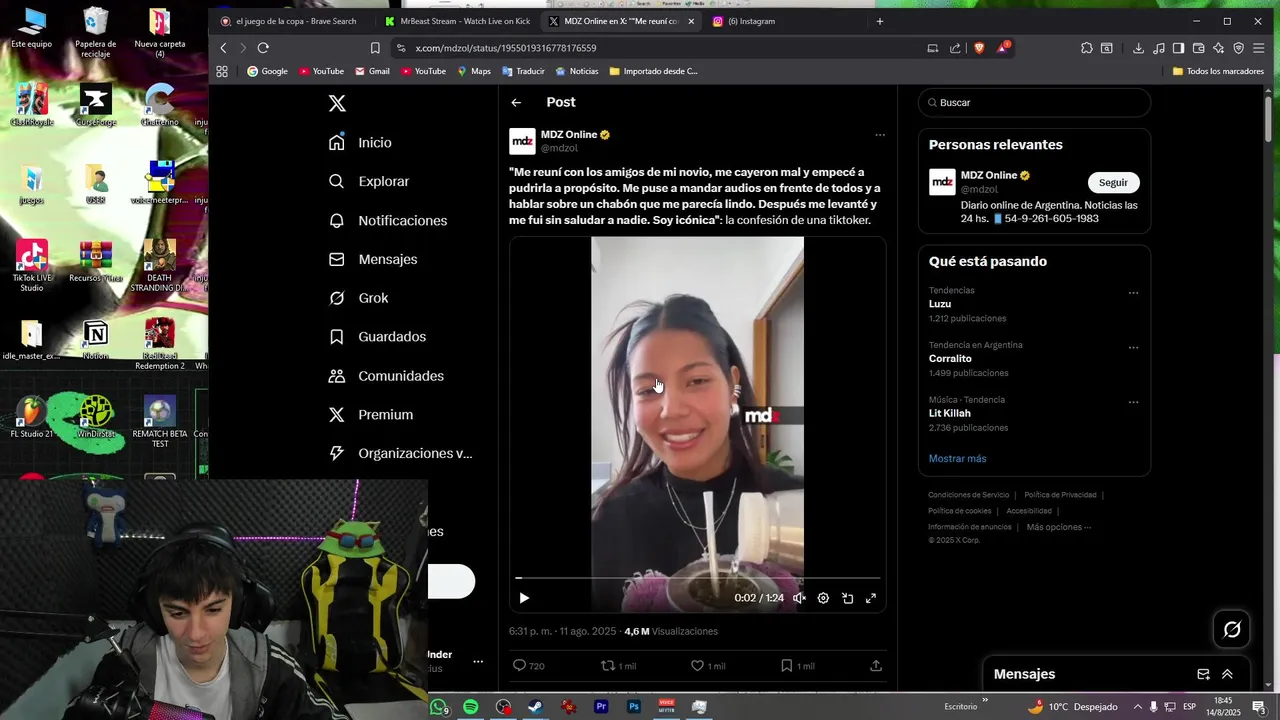Bookmark this page via address bar icon
This screenshot has width=1280, height=720.
click(375, 48)
